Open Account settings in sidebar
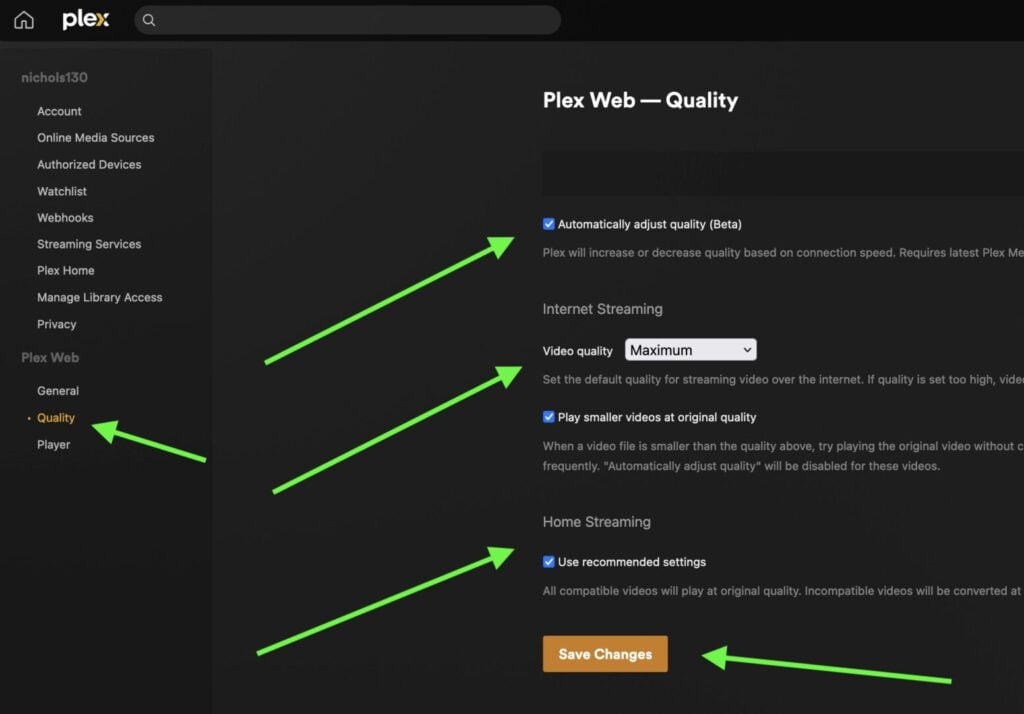The image size is (1024, 714). pos(59,111)
